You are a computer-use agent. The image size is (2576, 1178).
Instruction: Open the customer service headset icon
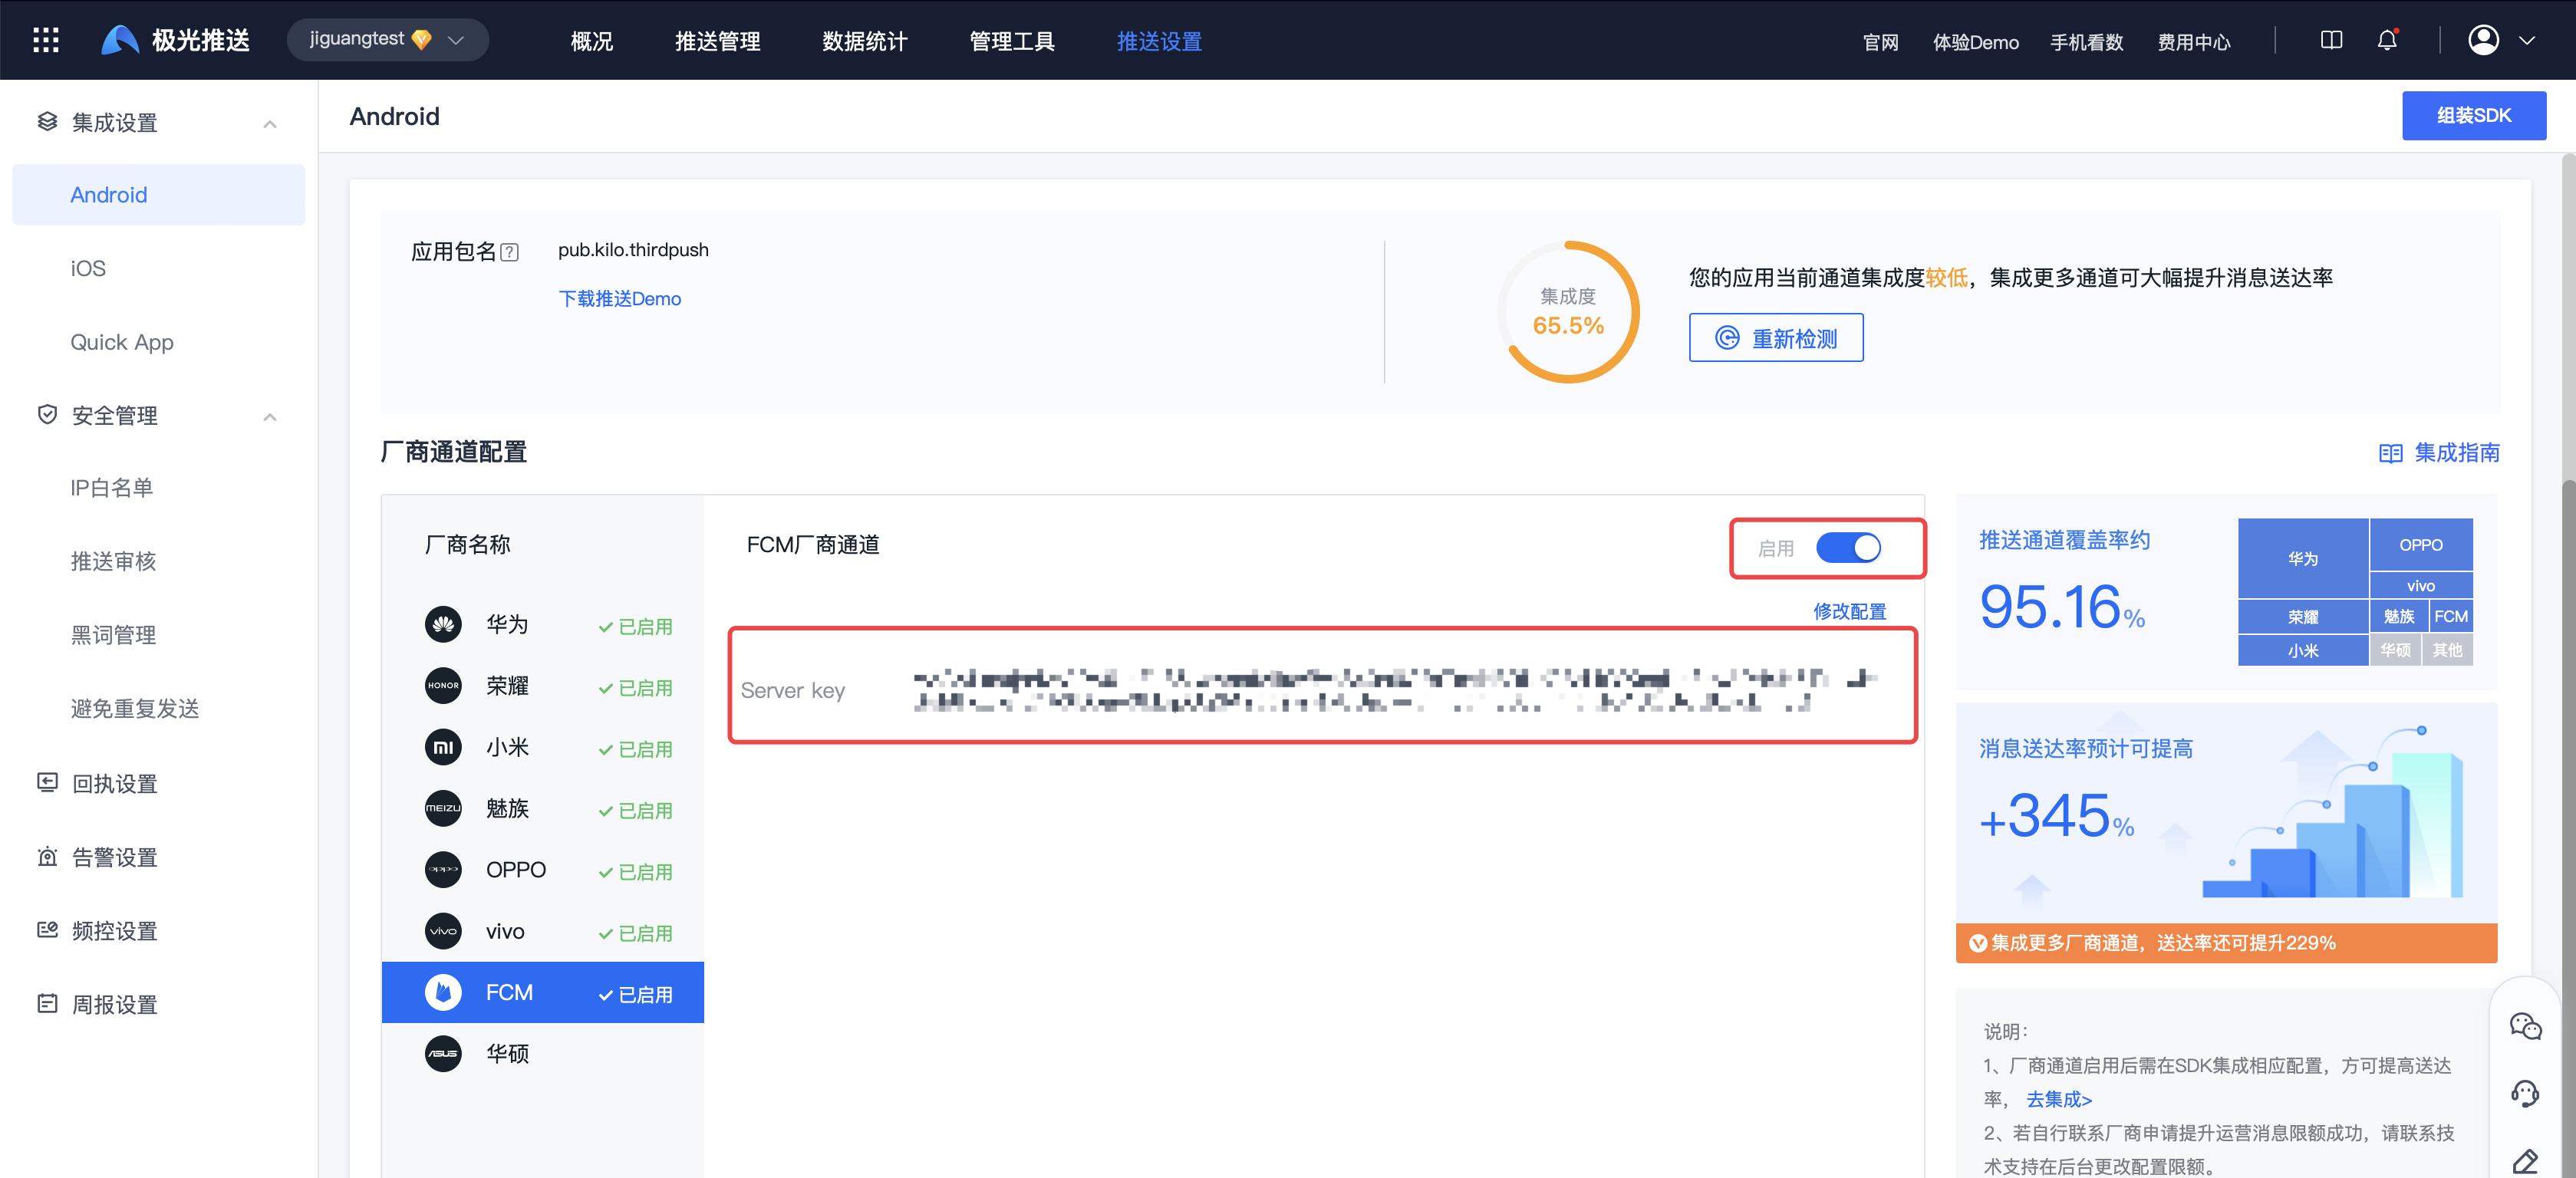(x=2525, y=1093)
